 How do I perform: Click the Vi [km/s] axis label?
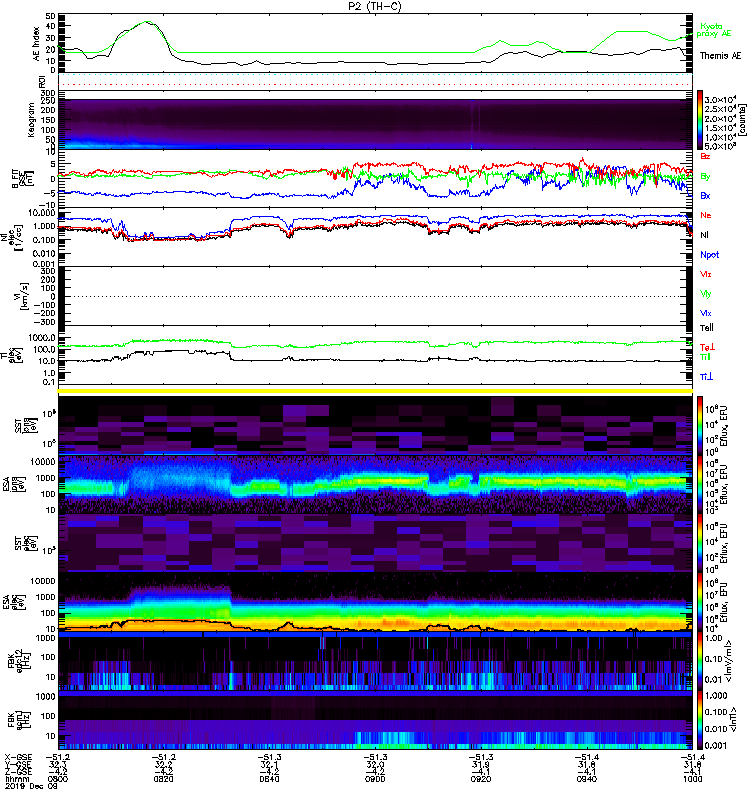19,296
